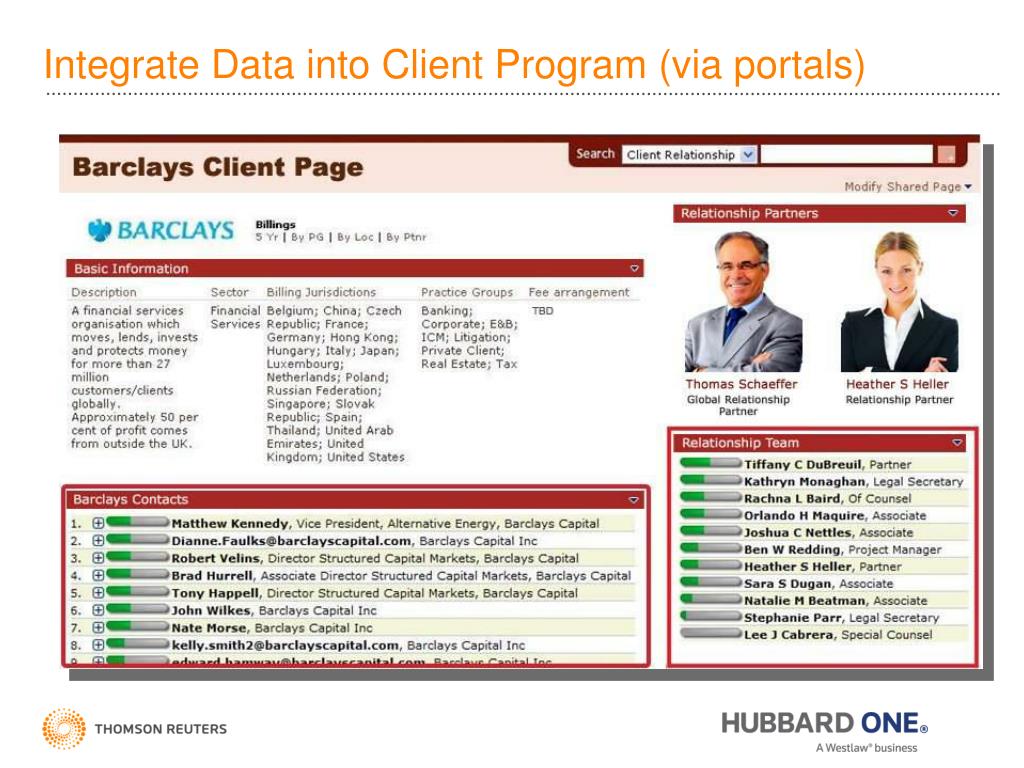Click Tiffany C DuBreuil's relationship strength bar
The height and width of the screenshot is (768, 1024).
pos(711,463)
